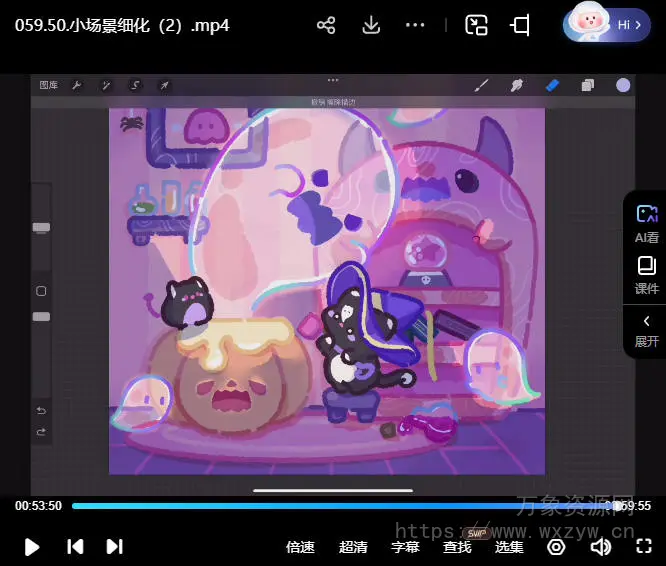Click the share icon in top bar

click(326, 25)
